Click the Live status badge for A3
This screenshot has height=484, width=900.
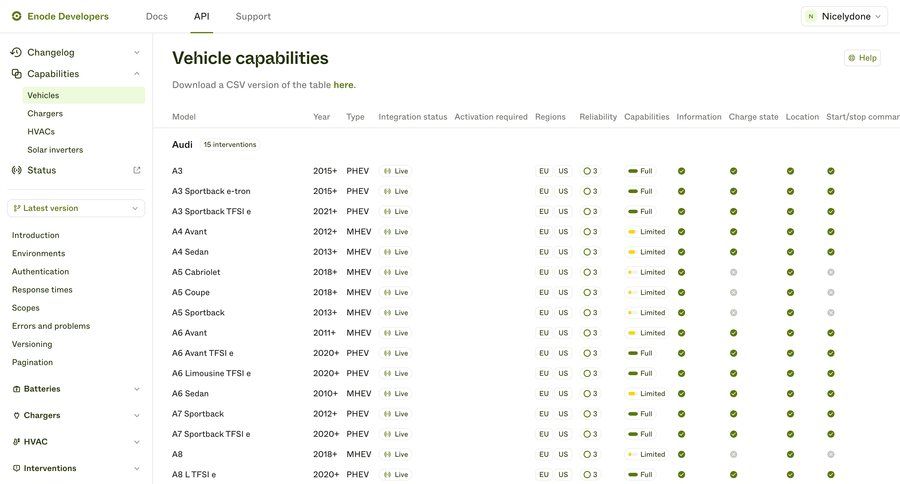coord(396,171)
